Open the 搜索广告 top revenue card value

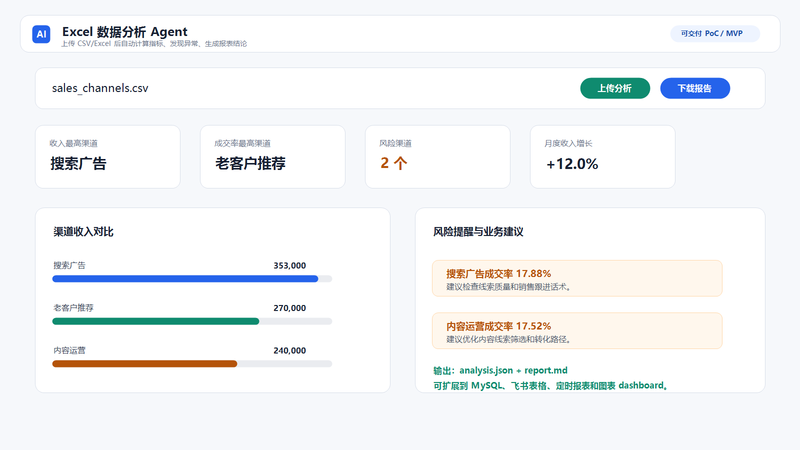click(78, 164)
